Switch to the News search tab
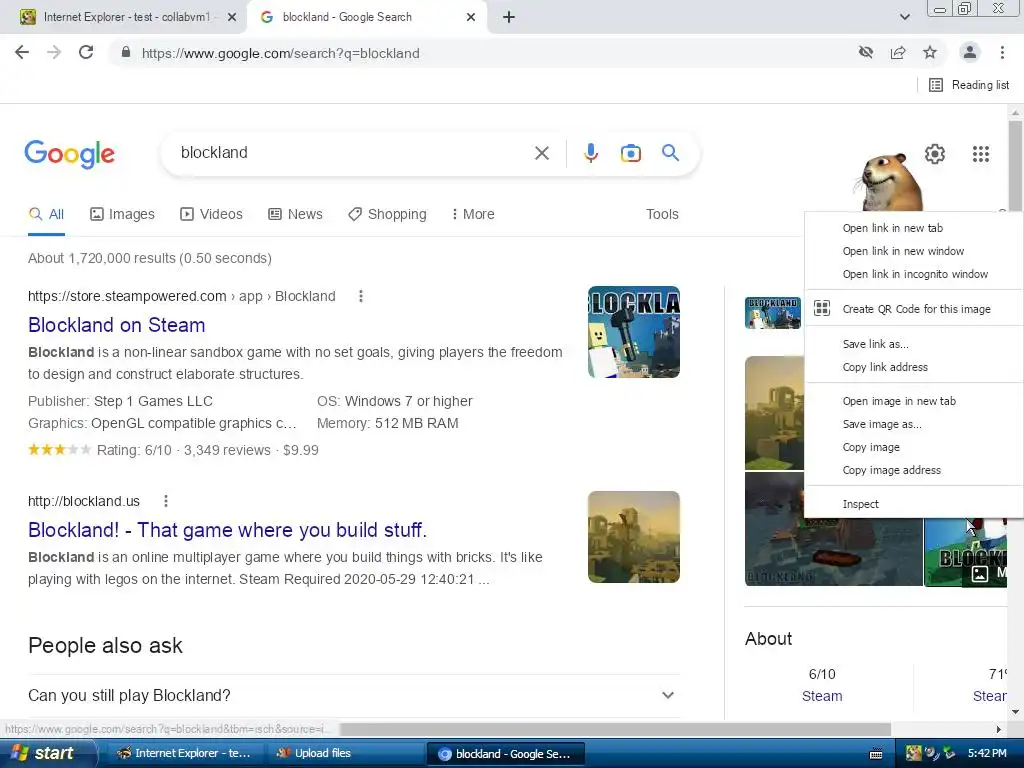 coord(295,214)
